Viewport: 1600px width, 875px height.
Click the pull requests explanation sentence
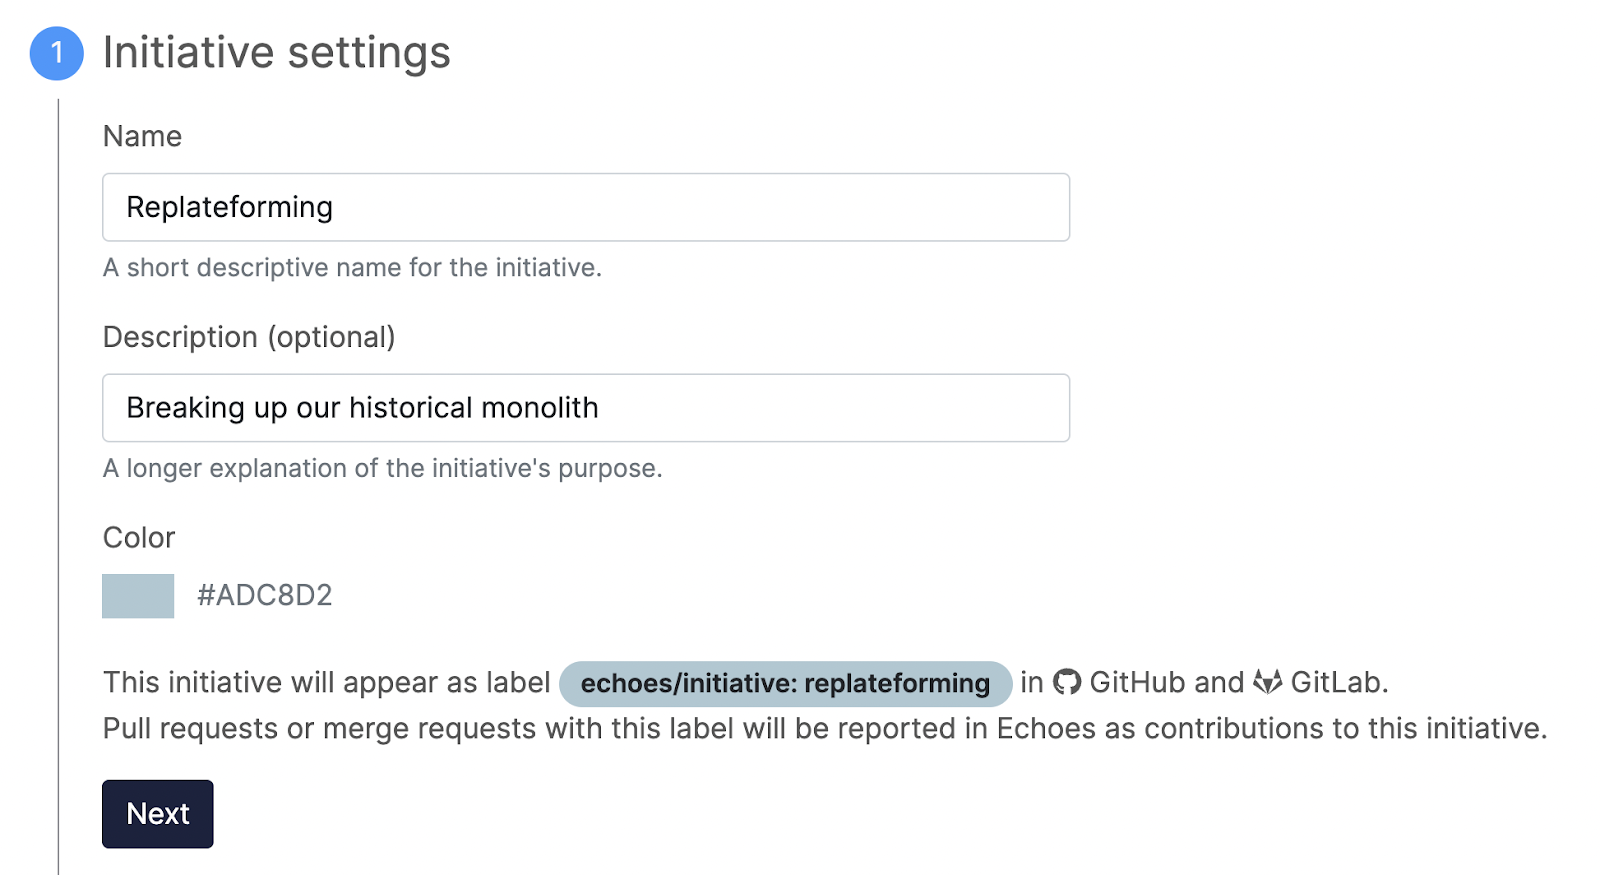click(x=825, y=729)
